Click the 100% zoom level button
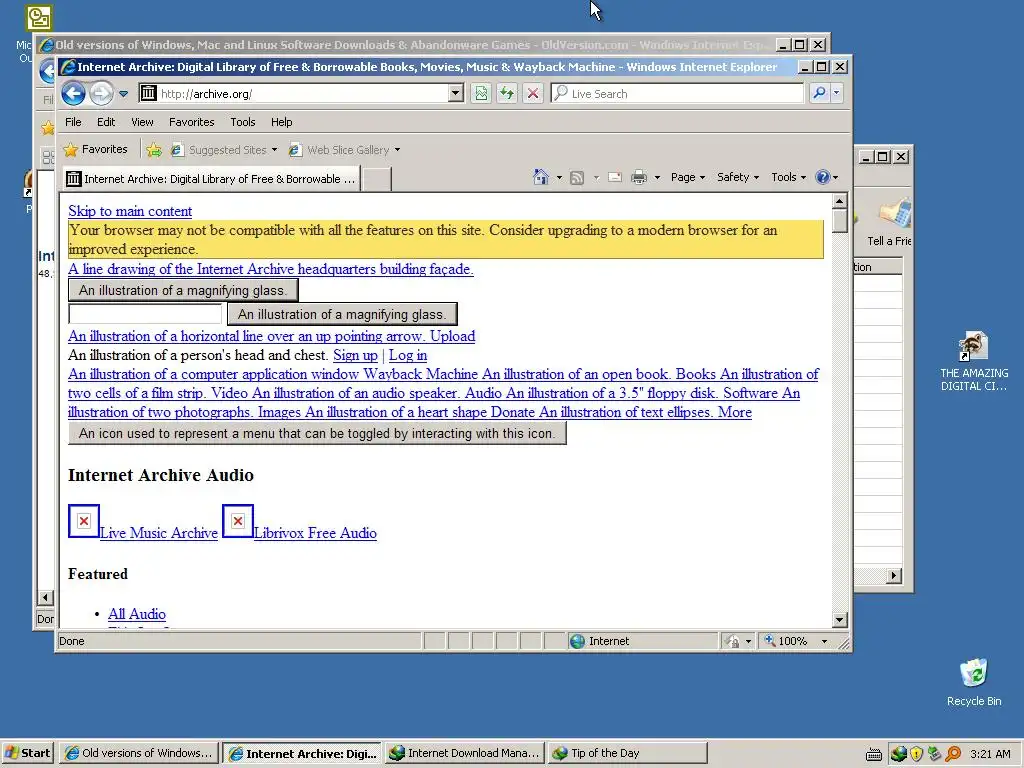The width and height of the screenshot is (1024, 768). 786,641
